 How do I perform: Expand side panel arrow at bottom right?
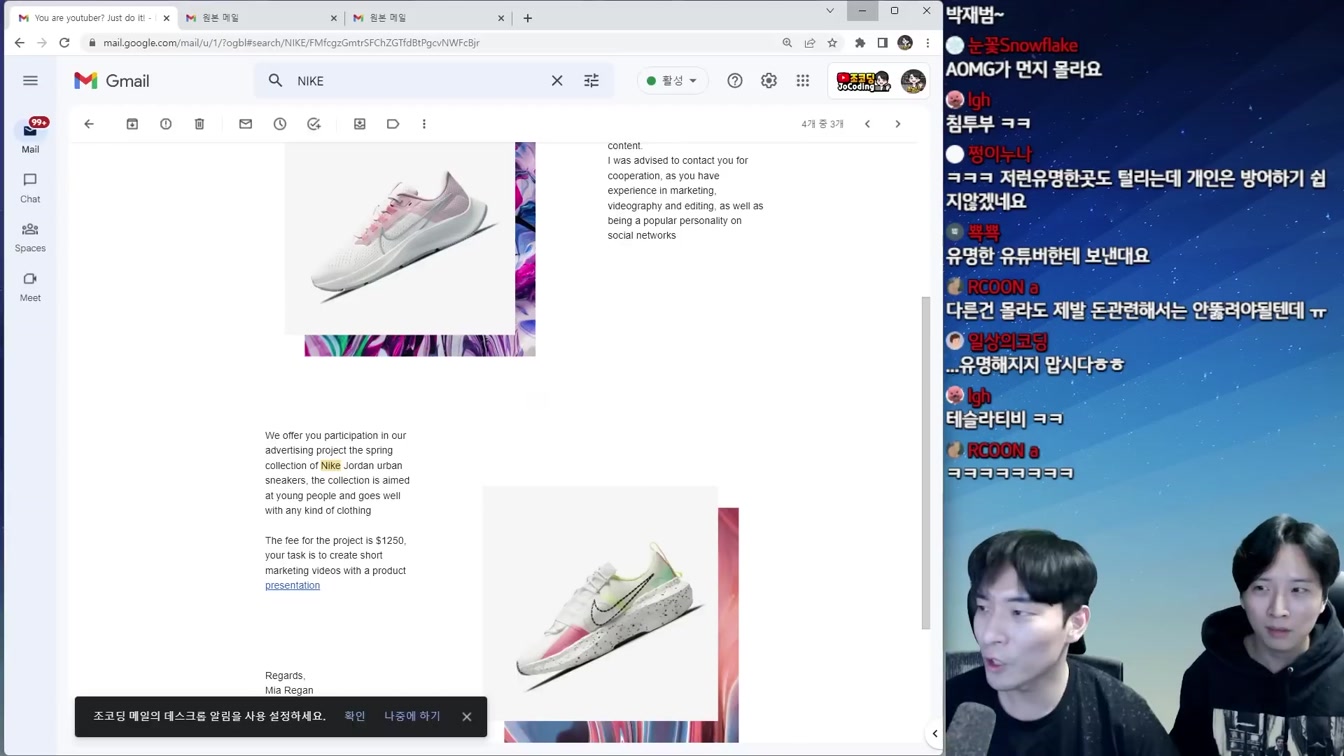(x=935, y=734)
